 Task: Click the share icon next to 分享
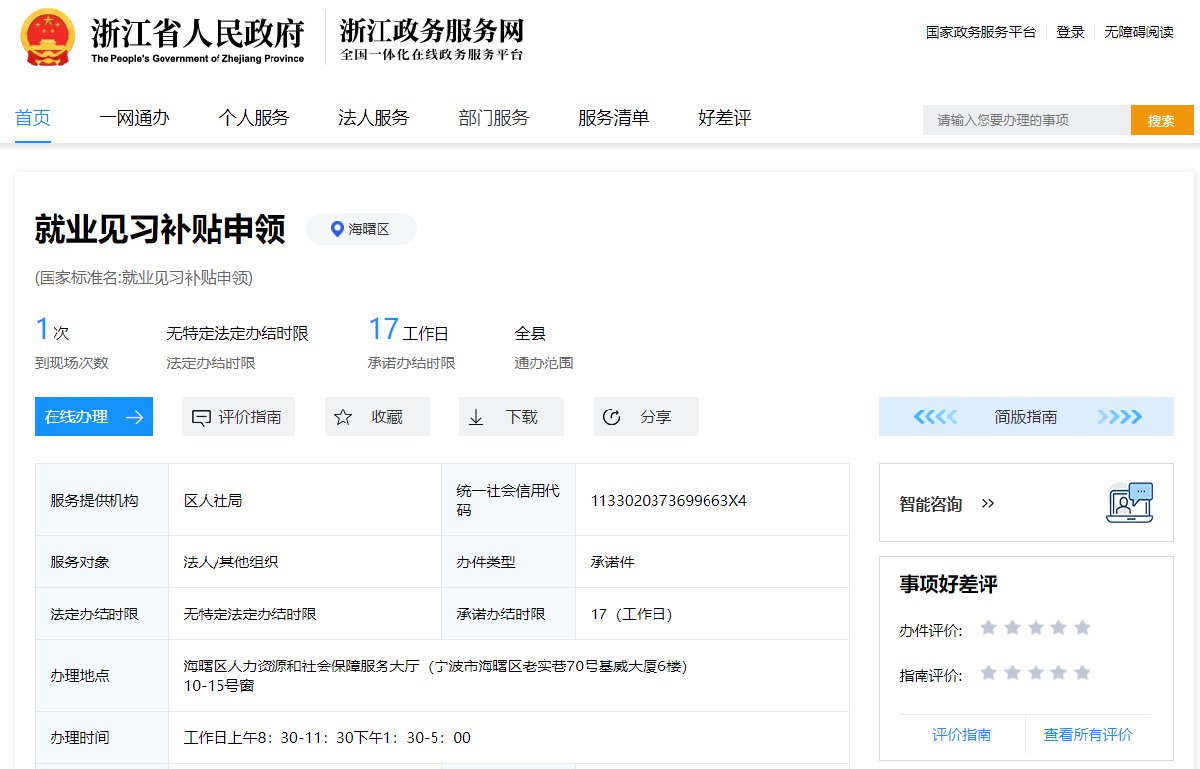pyautogui.click(x=613, y=417)
